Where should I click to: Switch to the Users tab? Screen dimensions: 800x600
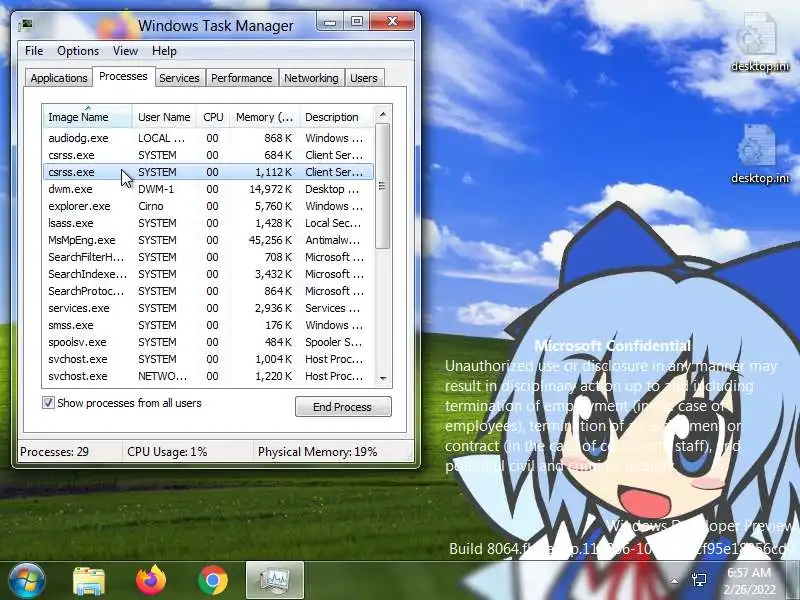point(364,78)
